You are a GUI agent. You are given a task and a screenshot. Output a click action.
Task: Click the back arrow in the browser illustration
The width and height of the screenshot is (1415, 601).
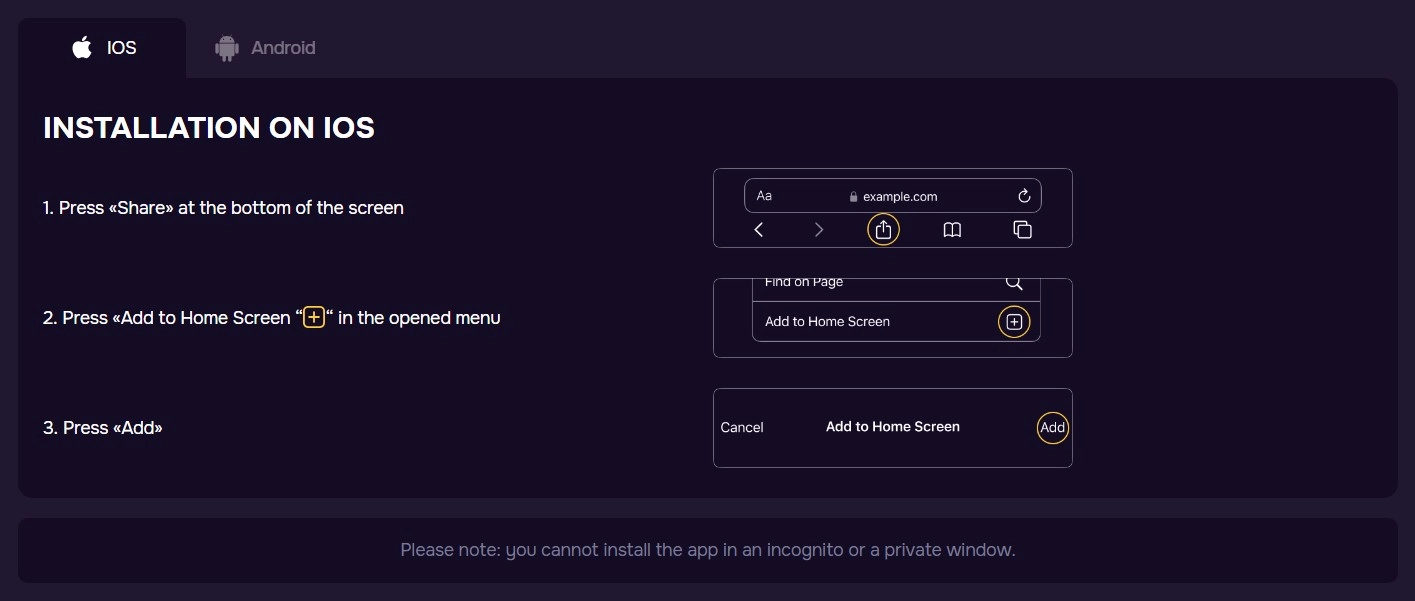tap(759, 230)
